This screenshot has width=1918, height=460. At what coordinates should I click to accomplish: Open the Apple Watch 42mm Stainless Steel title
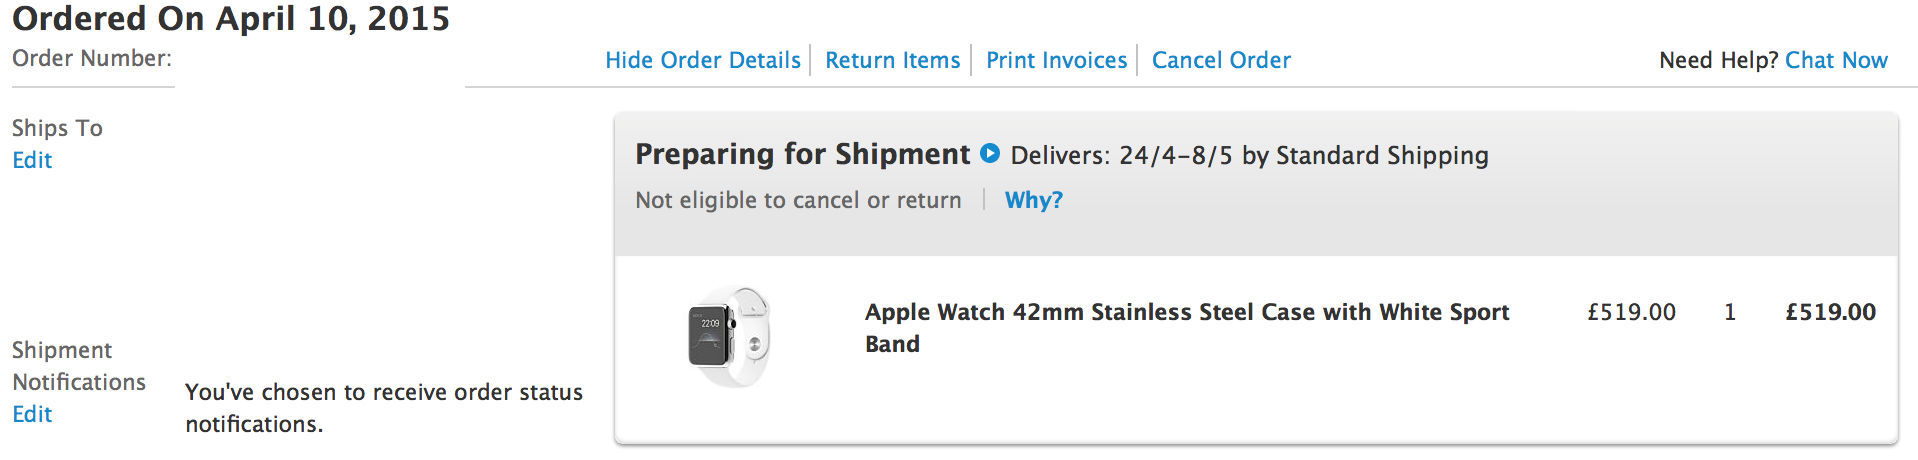[x=1187, y=328]
